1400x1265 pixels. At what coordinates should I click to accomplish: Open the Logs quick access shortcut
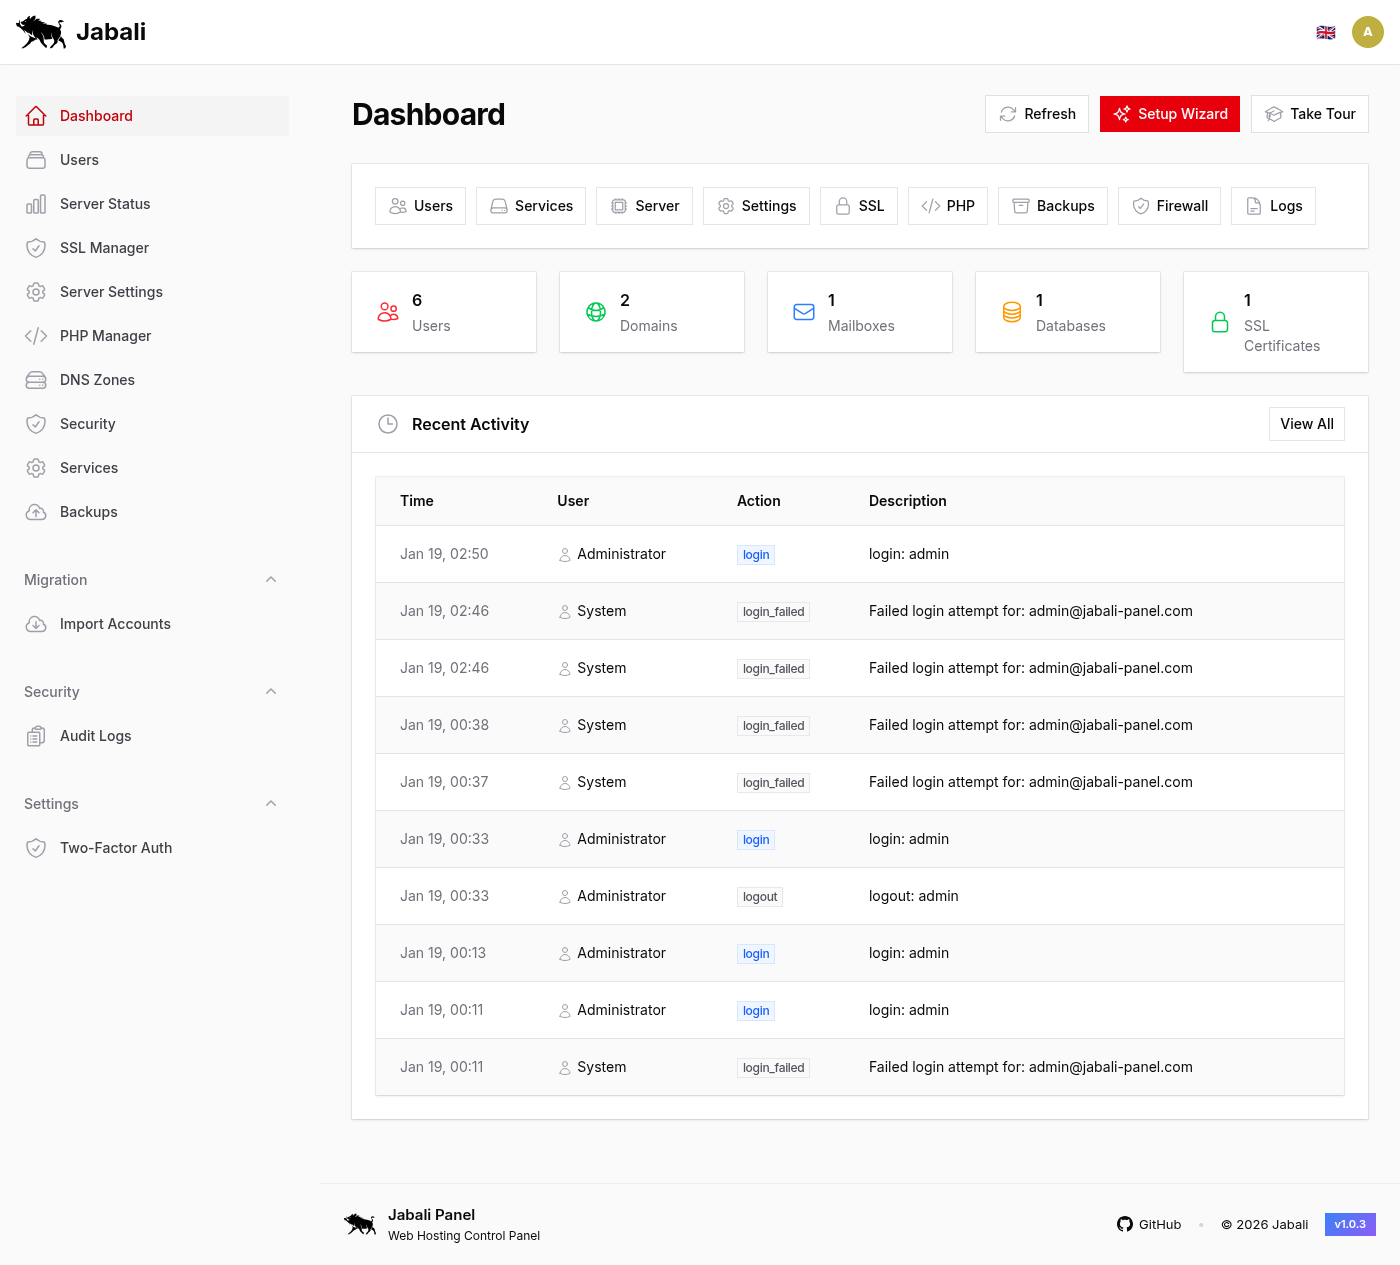pyautogui.click(x=1273, y=206)
